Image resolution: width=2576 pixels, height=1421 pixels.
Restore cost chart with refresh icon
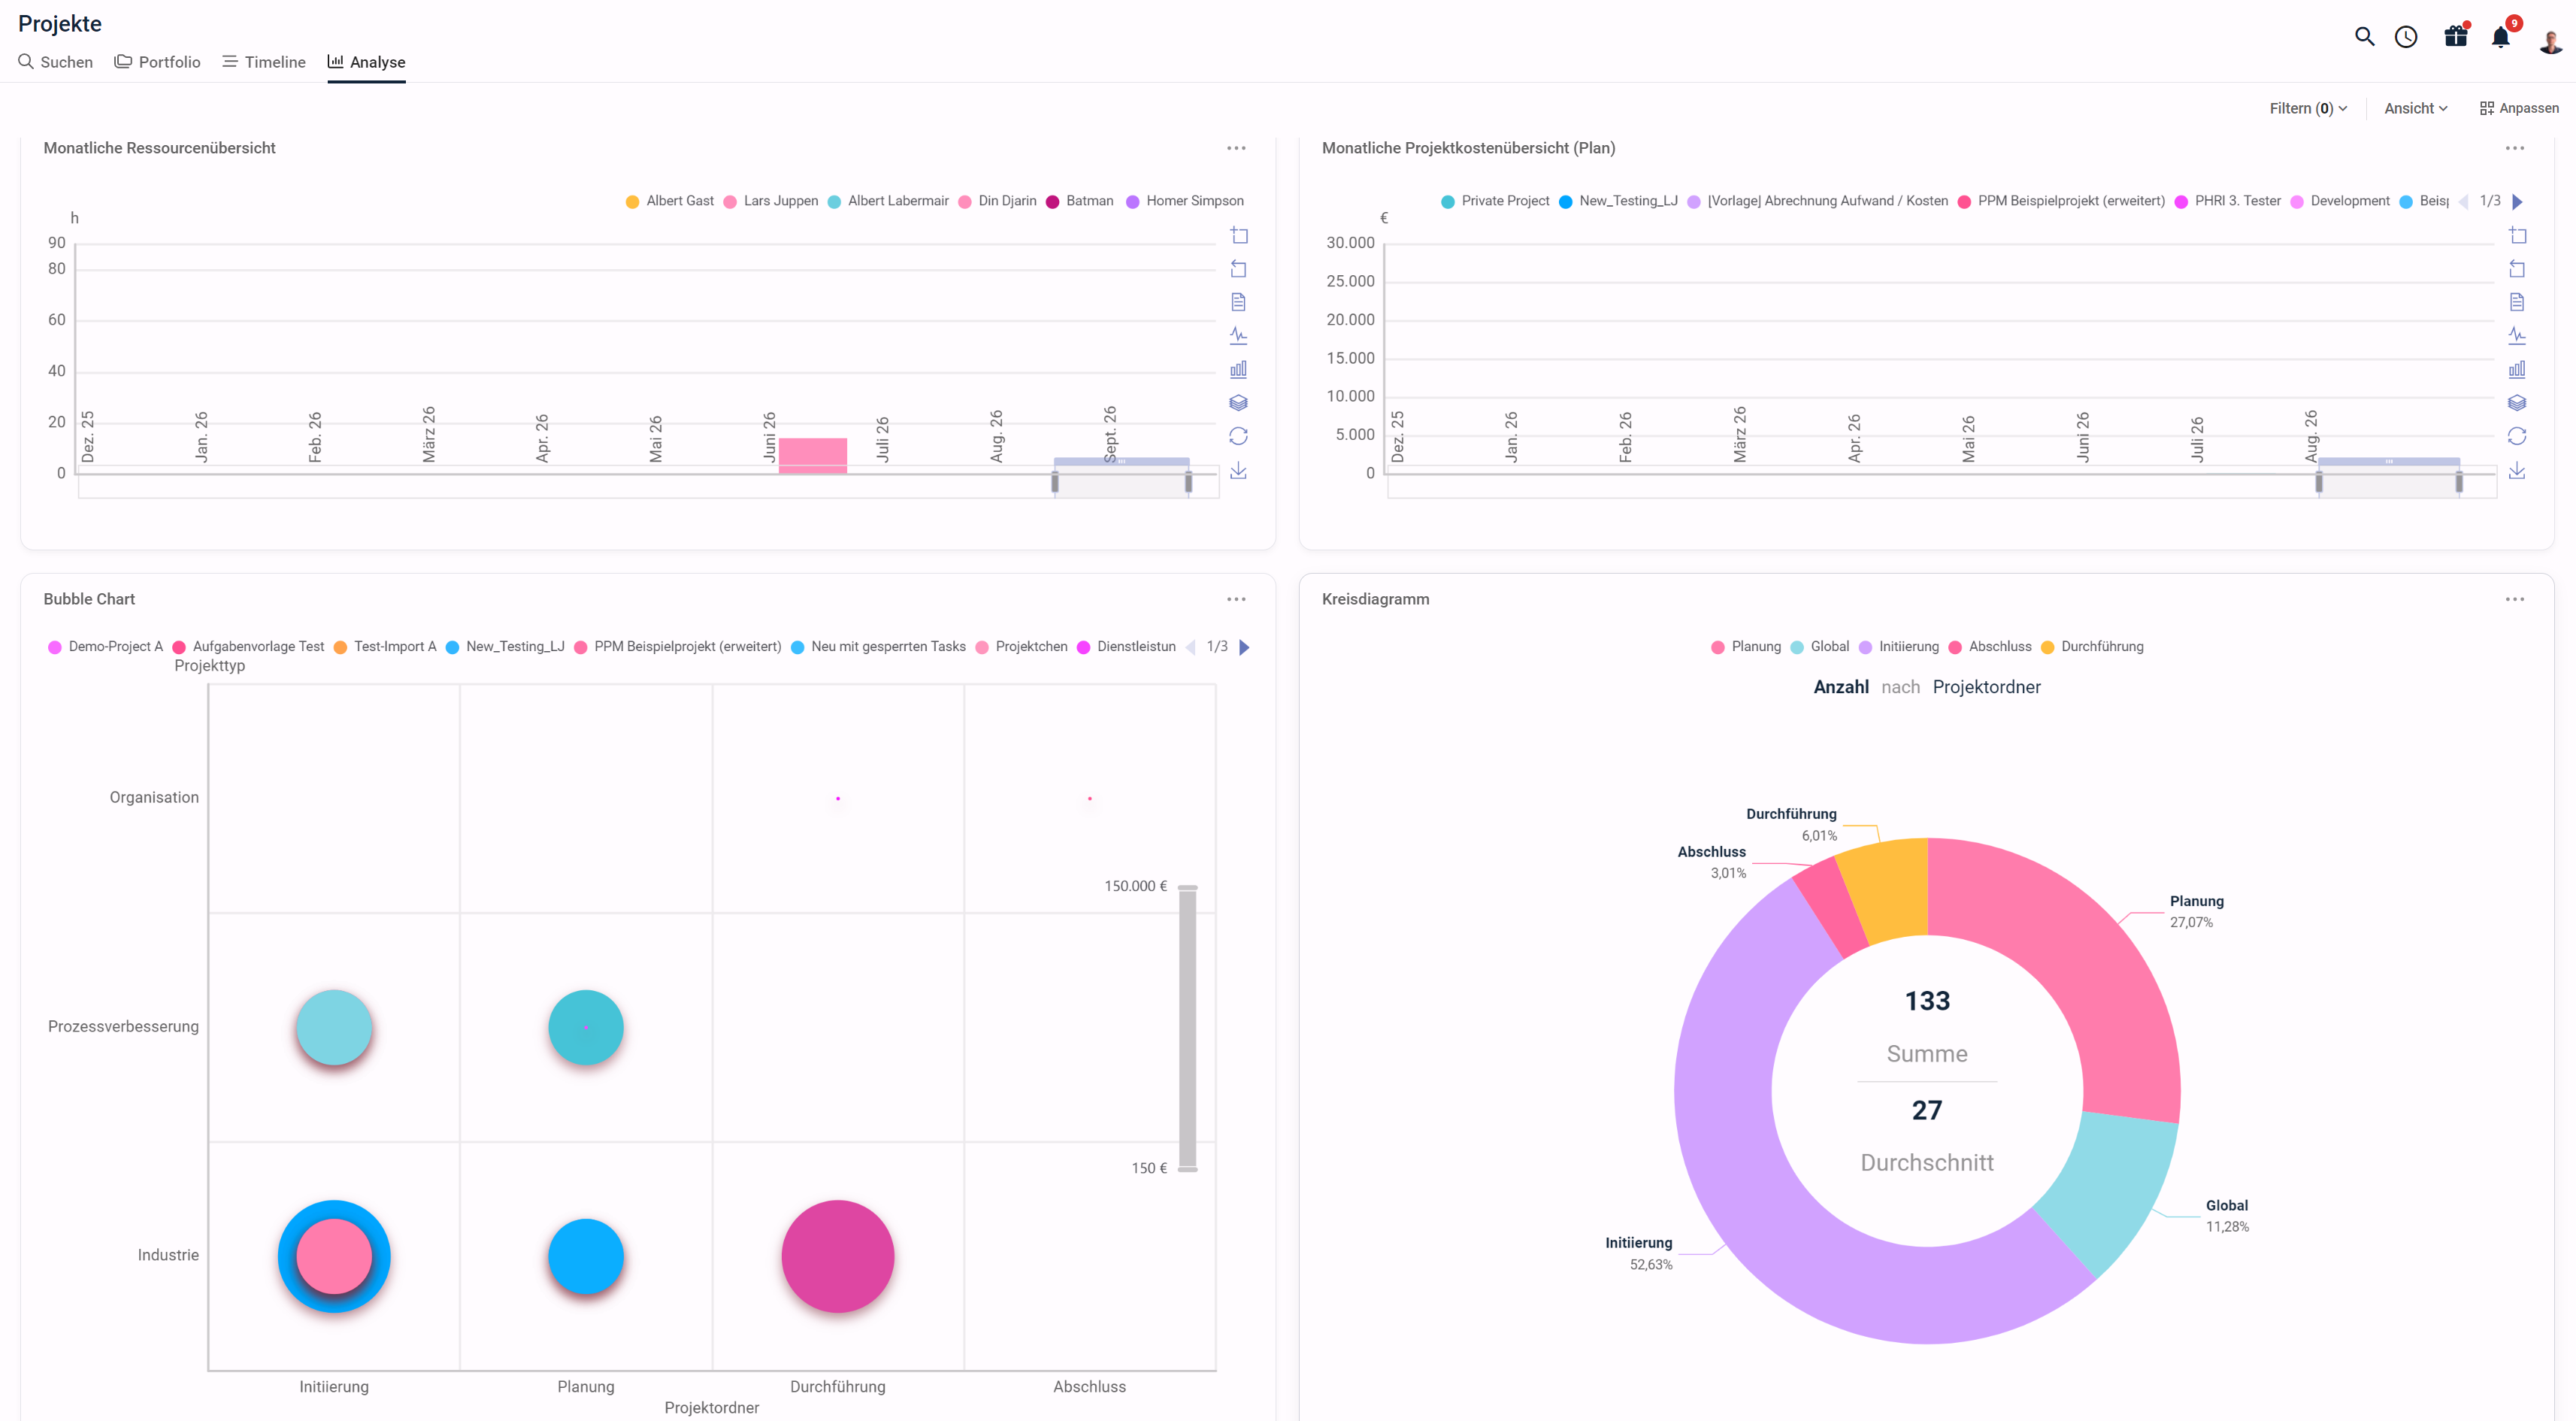coord(2517,436)
